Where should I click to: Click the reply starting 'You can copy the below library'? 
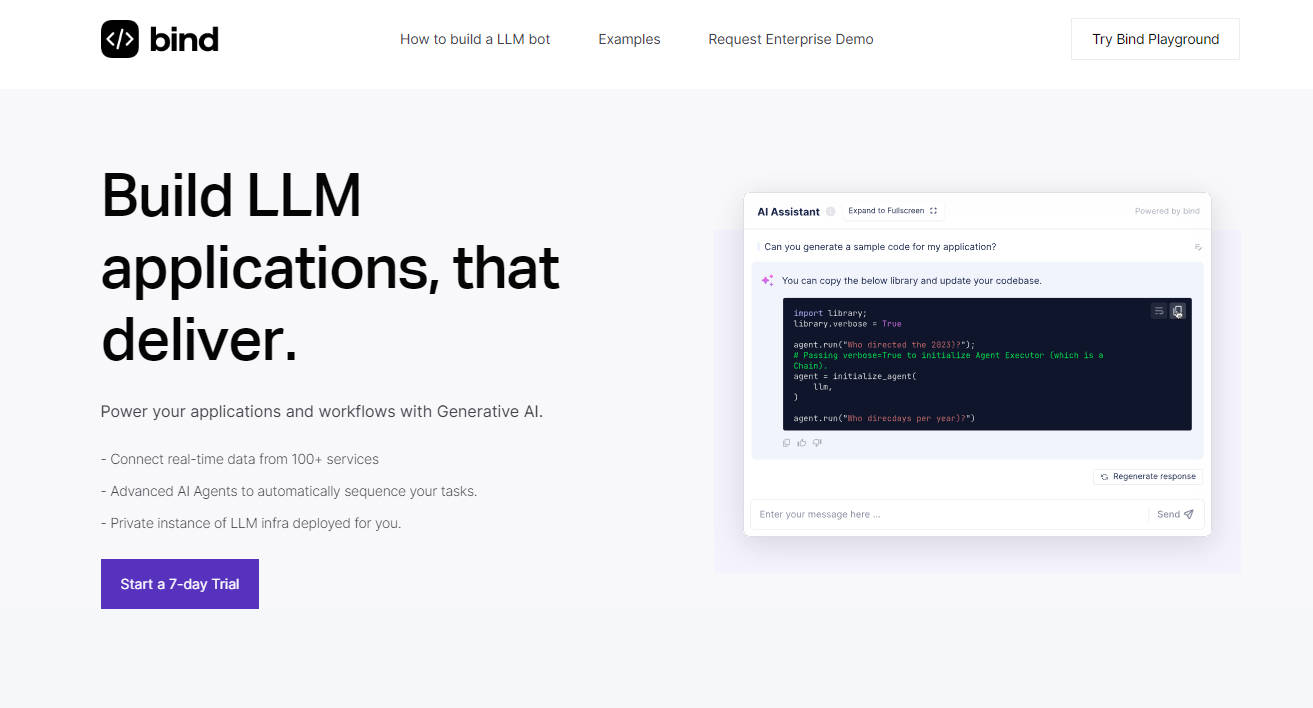click(912, 281)
